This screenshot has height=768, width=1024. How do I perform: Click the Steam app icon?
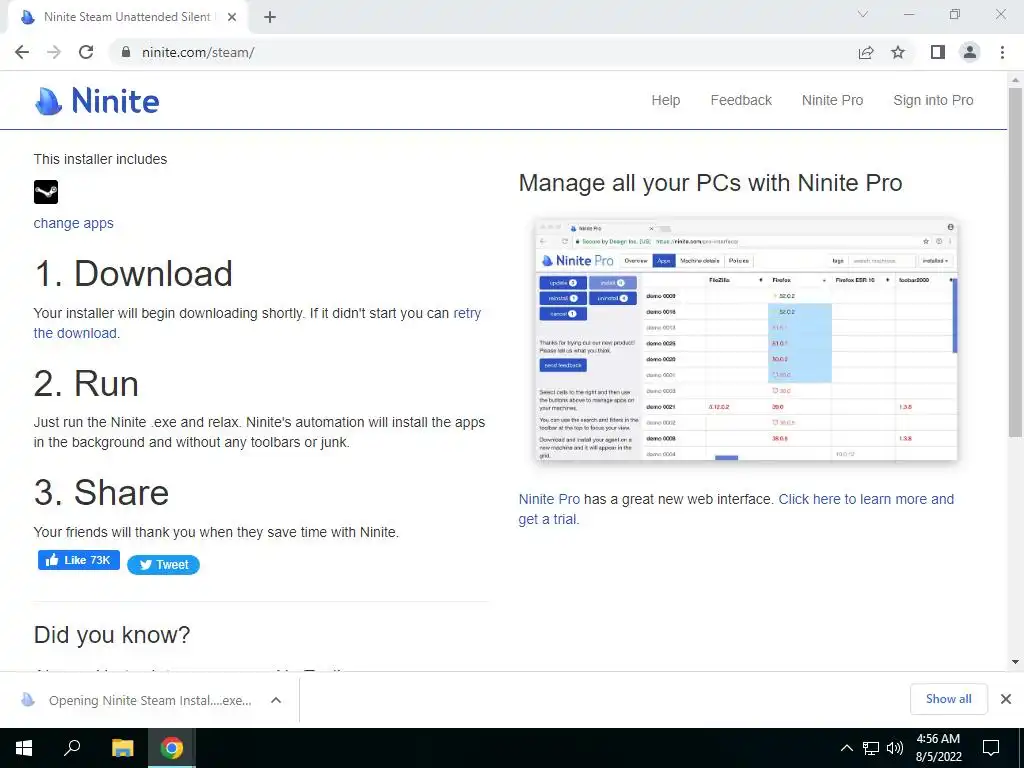click(x=46, y=192)
